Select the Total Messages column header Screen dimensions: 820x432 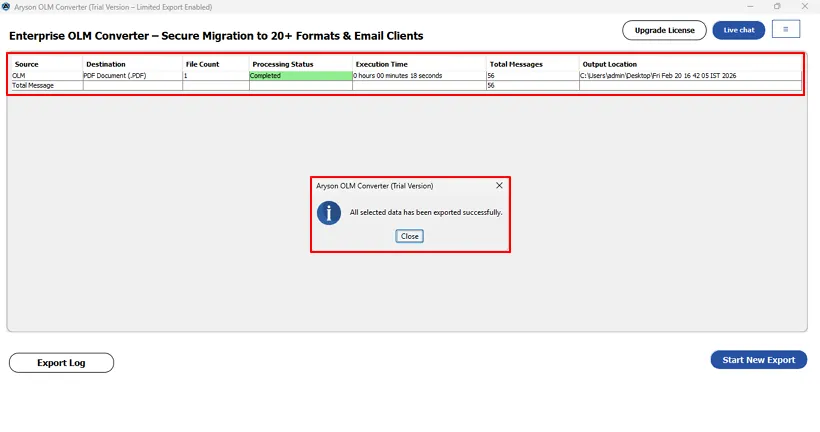pyautogui.click(x=533, y=64)
